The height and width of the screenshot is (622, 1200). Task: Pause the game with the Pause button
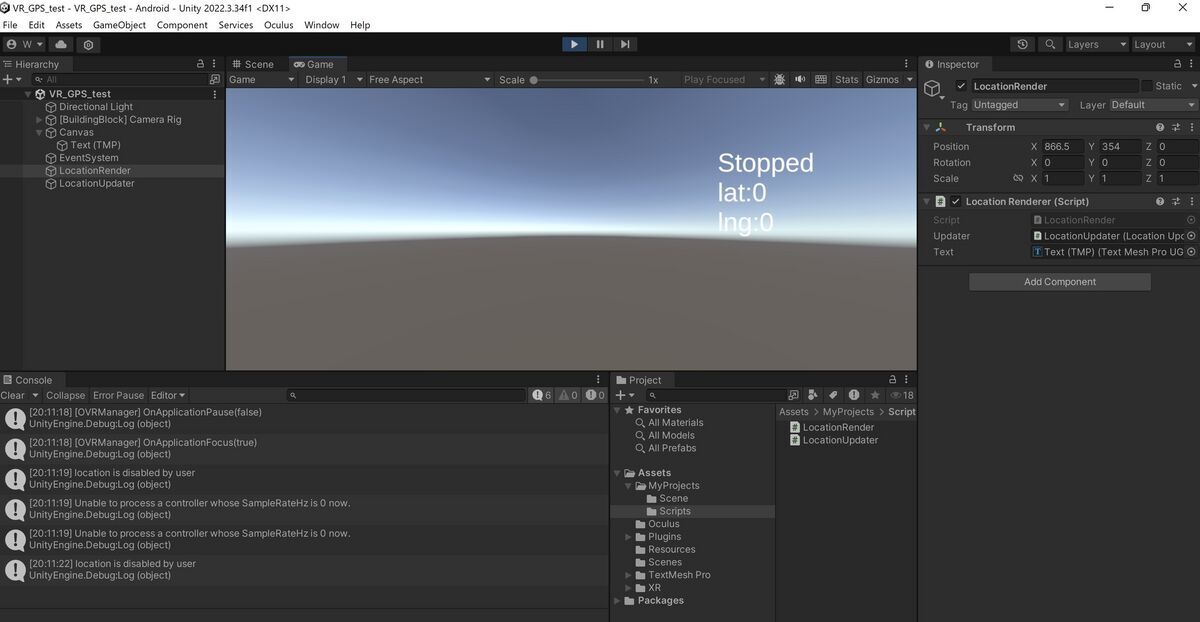tap(600, 44)
